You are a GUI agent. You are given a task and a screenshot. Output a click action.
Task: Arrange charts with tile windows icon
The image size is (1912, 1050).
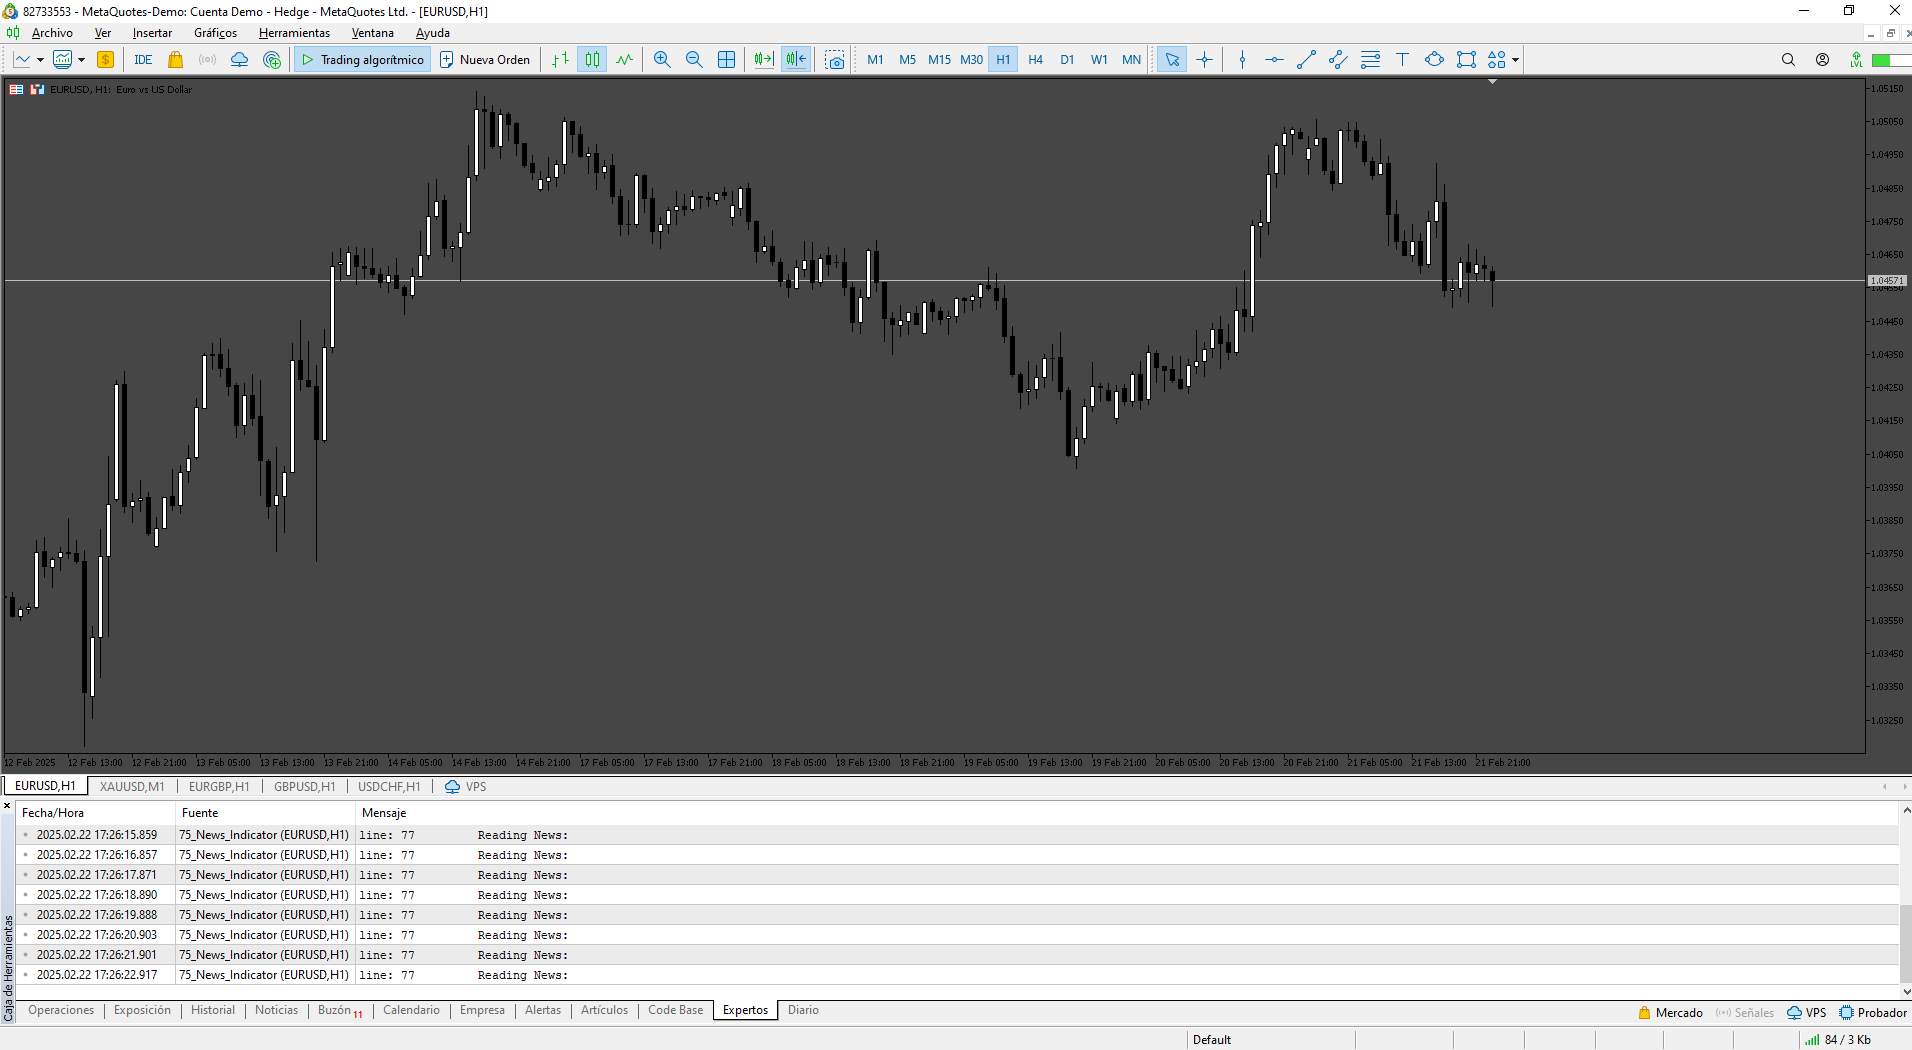tap(727, 60)
